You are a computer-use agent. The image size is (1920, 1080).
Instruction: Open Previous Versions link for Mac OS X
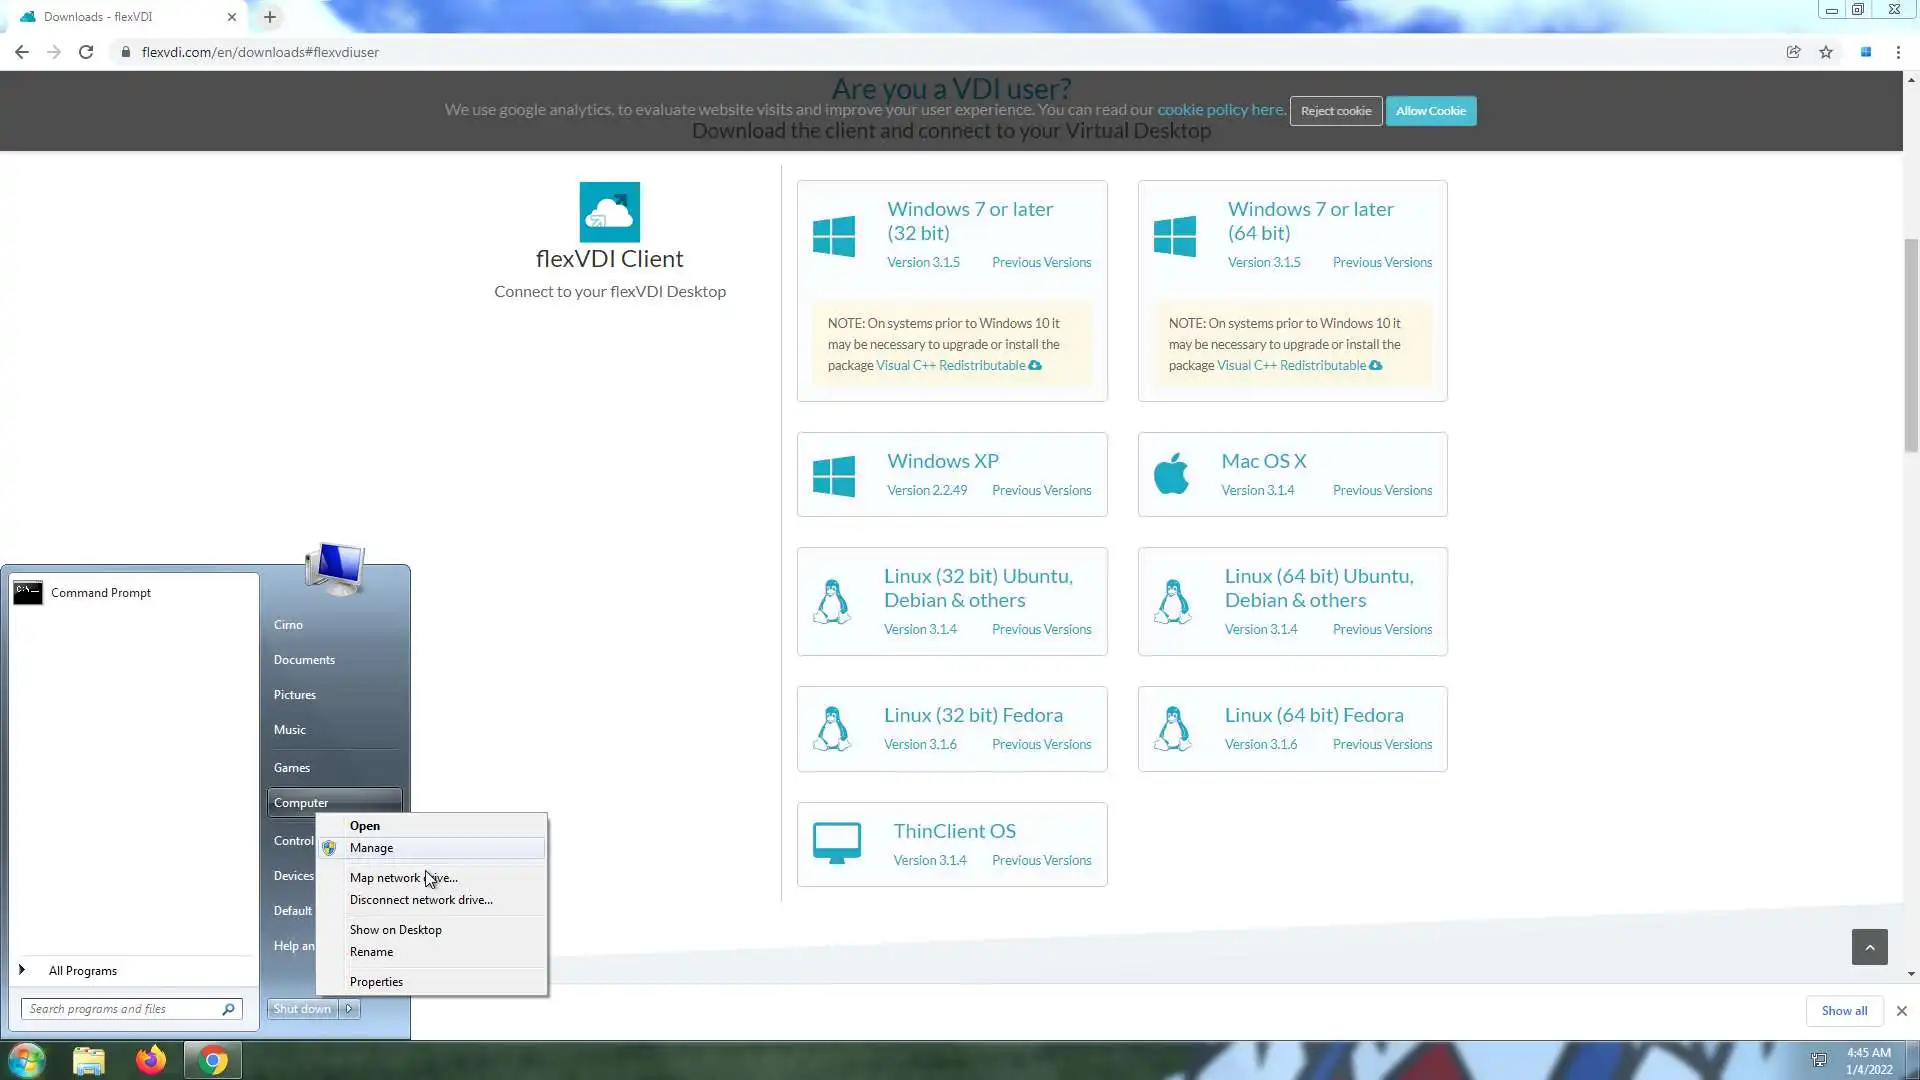click(1382, 491)
